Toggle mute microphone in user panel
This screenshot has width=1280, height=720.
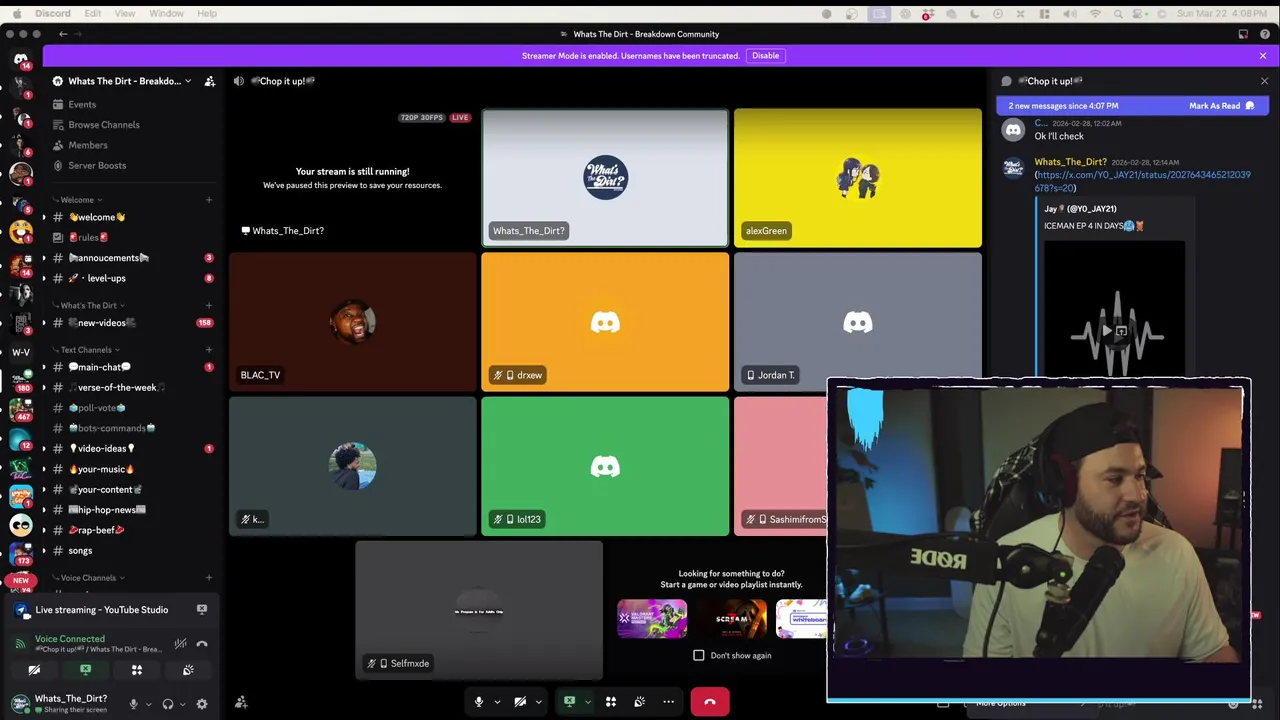pyautogui.click(x=133, y=704)
